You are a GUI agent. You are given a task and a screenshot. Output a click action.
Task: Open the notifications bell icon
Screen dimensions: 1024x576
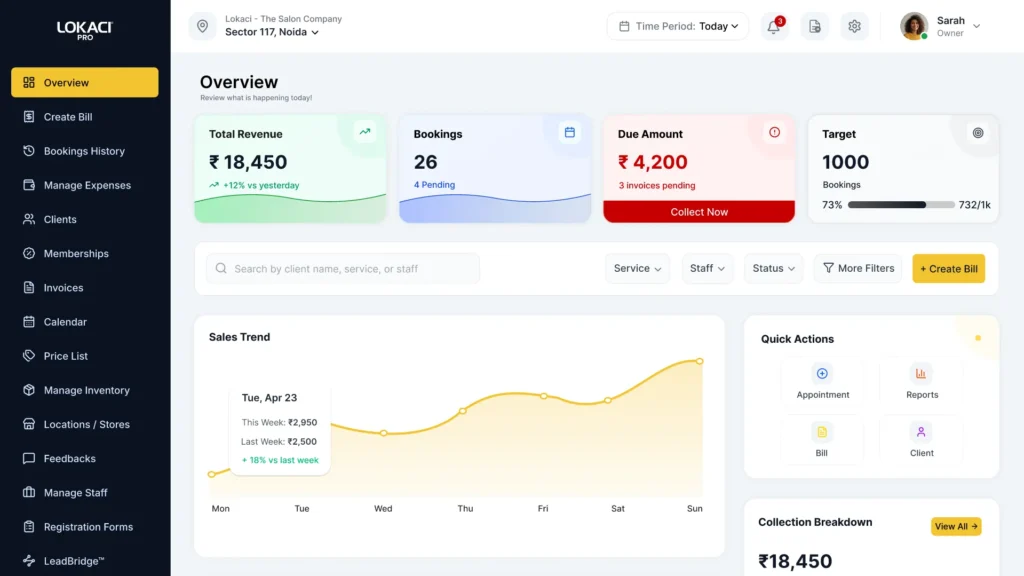[x=773, y=27]
